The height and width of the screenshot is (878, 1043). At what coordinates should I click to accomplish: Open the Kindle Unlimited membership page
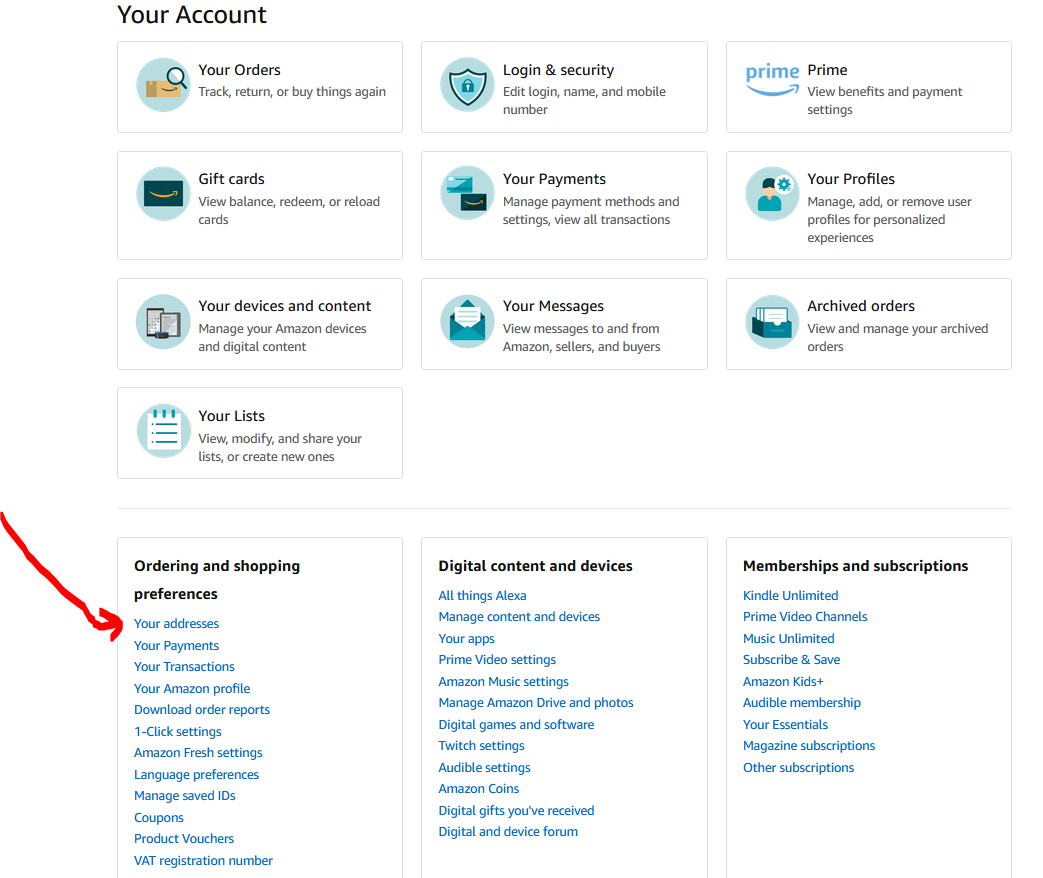790,595
